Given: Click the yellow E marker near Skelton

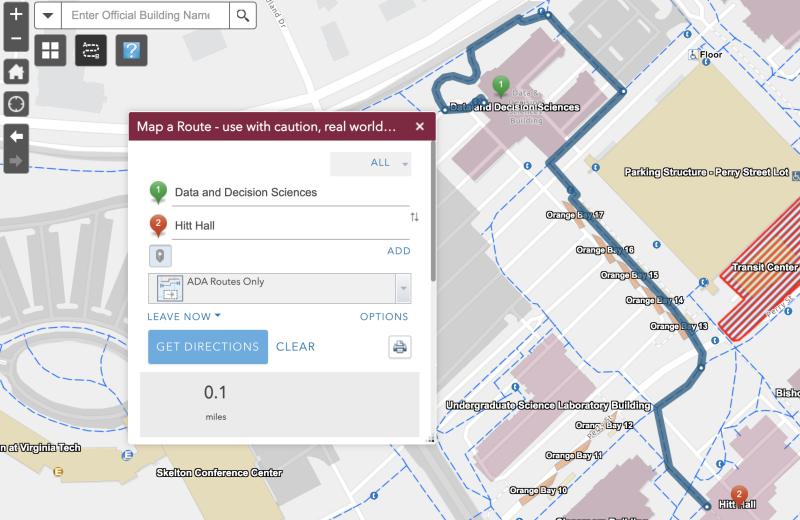Looking at the screenshot, I should (58, 472).
